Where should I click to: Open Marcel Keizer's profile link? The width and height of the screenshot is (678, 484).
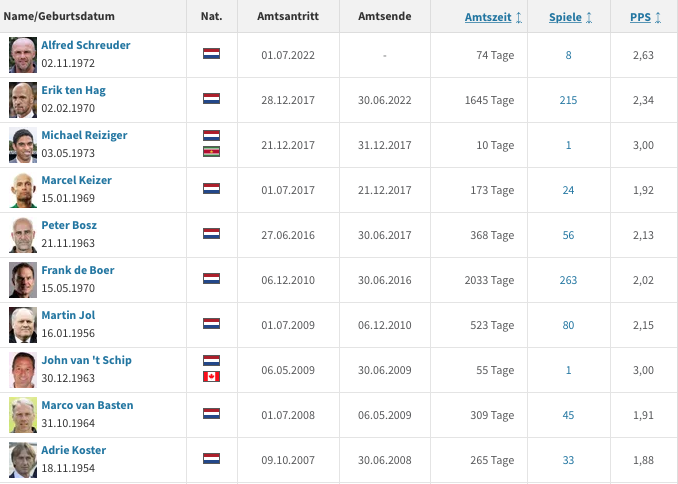click(x=77, y=180)
